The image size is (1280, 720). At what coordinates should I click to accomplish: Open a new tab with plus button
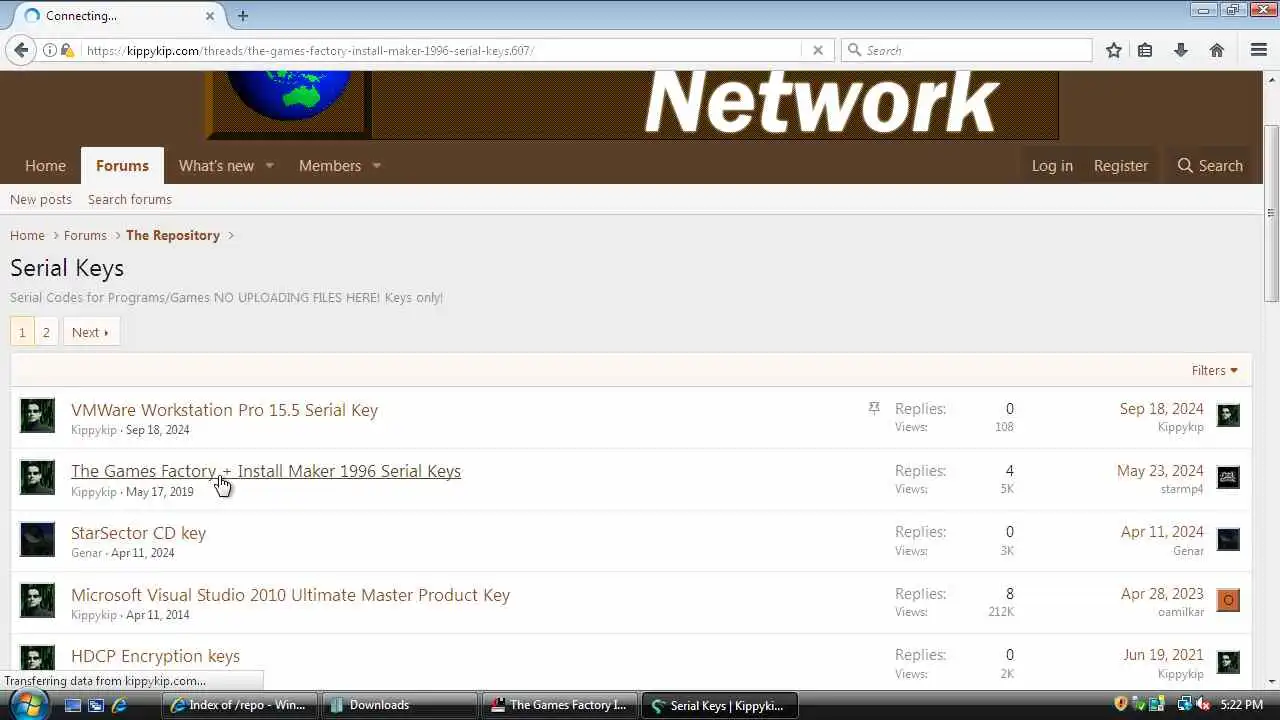click(243, 15)
